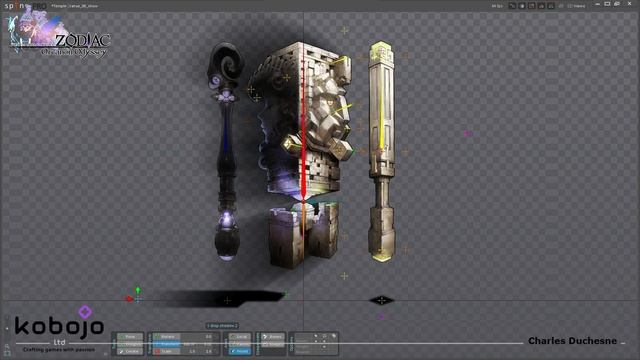Toggle Bones compensation
Image resolution: width=640 pixels, height=360 pixels.
pyautogui.click(x=273, y=337)
